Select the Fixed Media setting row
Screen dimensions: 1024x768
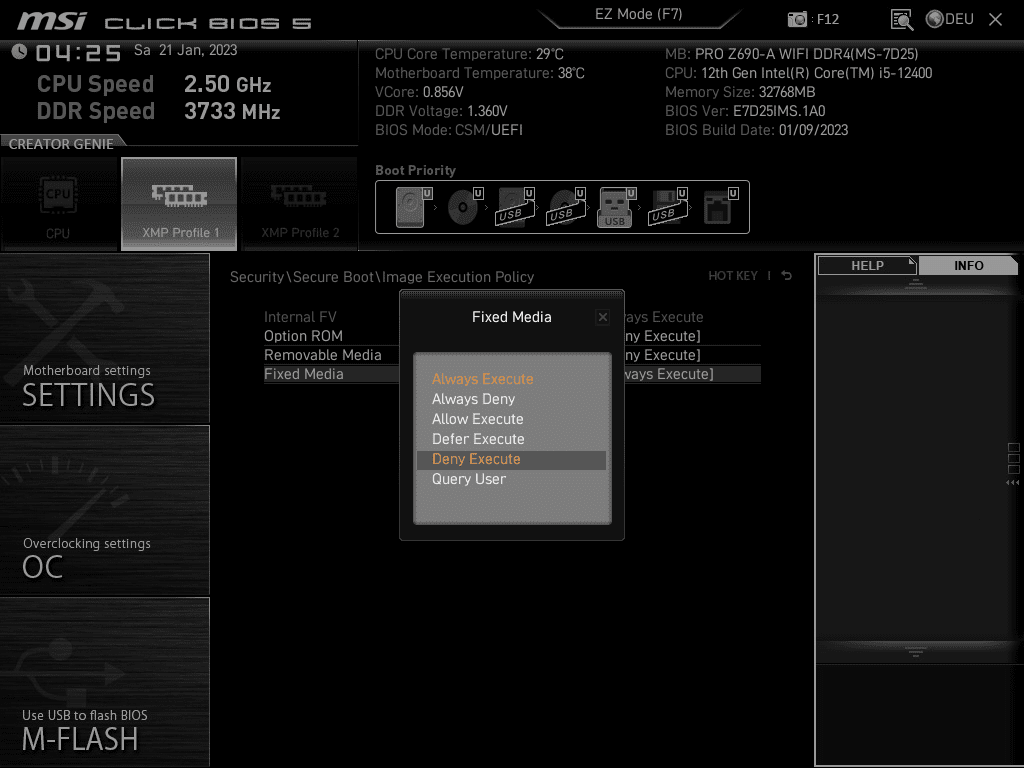[x=512, y=374]
